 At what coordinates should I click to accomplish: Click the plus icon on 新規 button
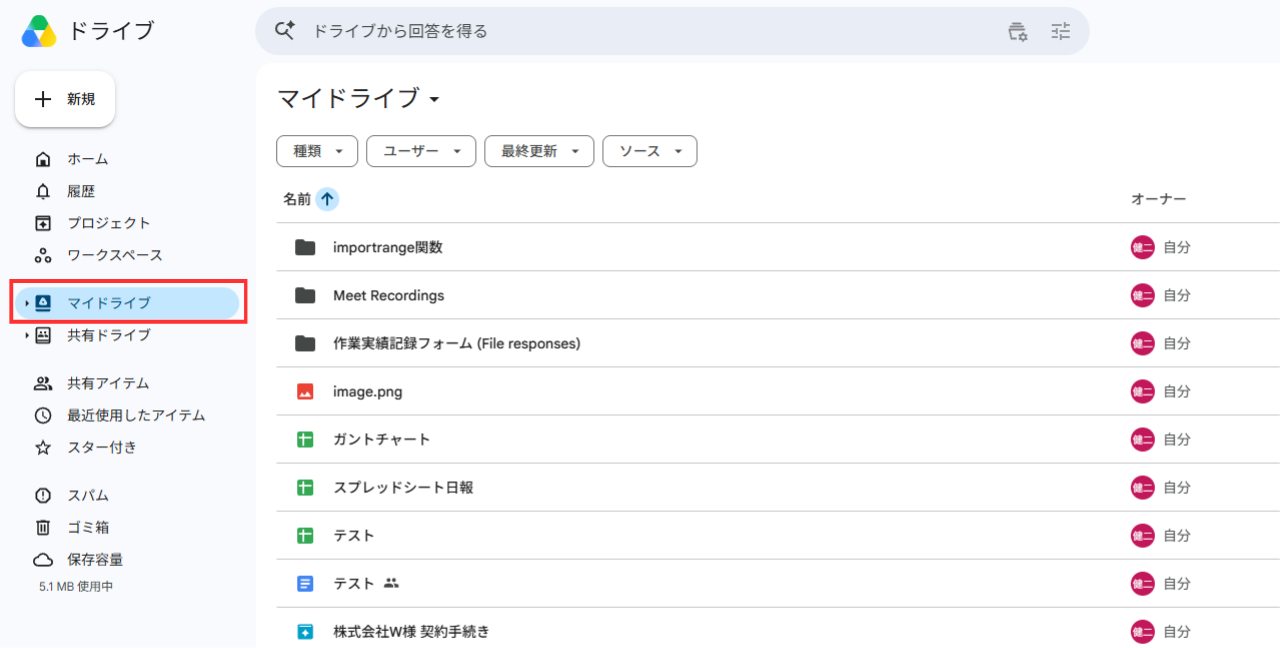pos(43,99)
